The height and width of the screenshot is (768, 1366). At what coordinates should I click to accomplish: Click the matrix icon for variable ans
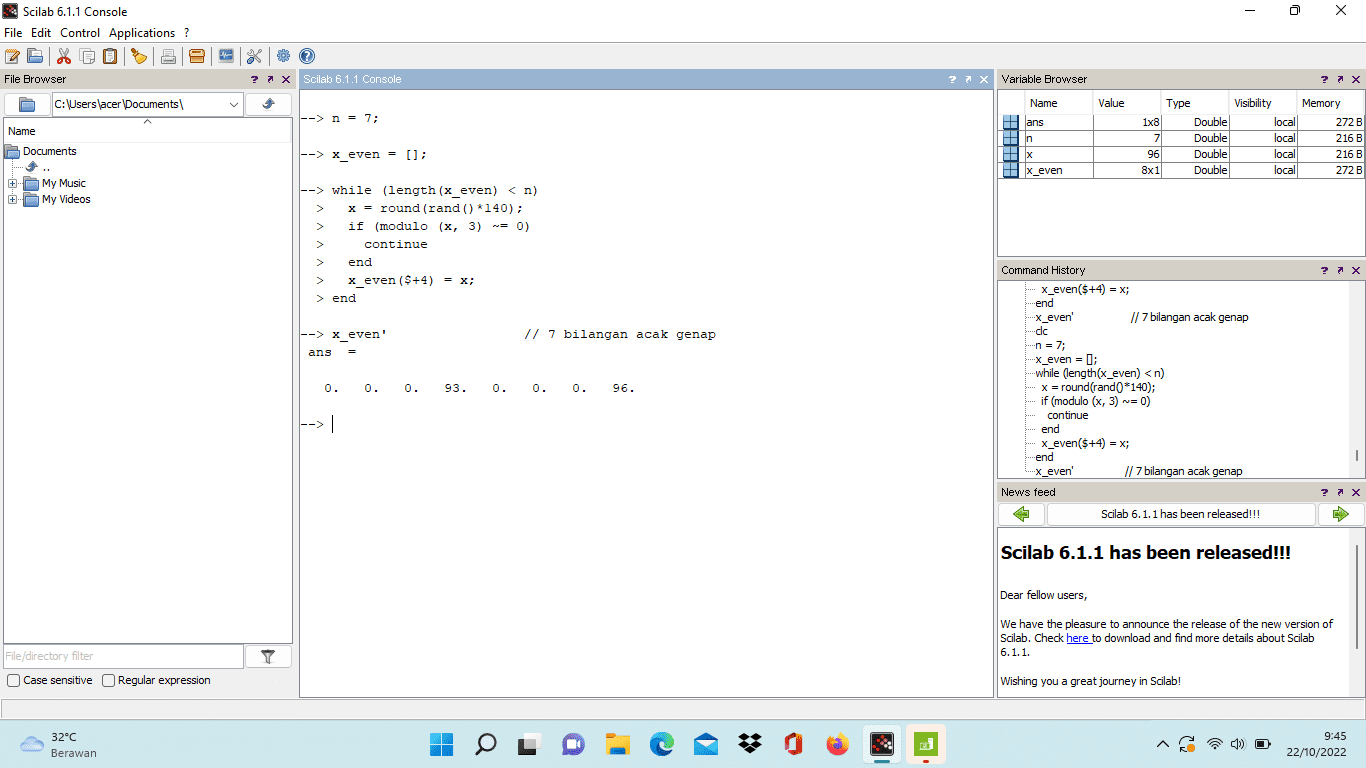point(1011,122)
